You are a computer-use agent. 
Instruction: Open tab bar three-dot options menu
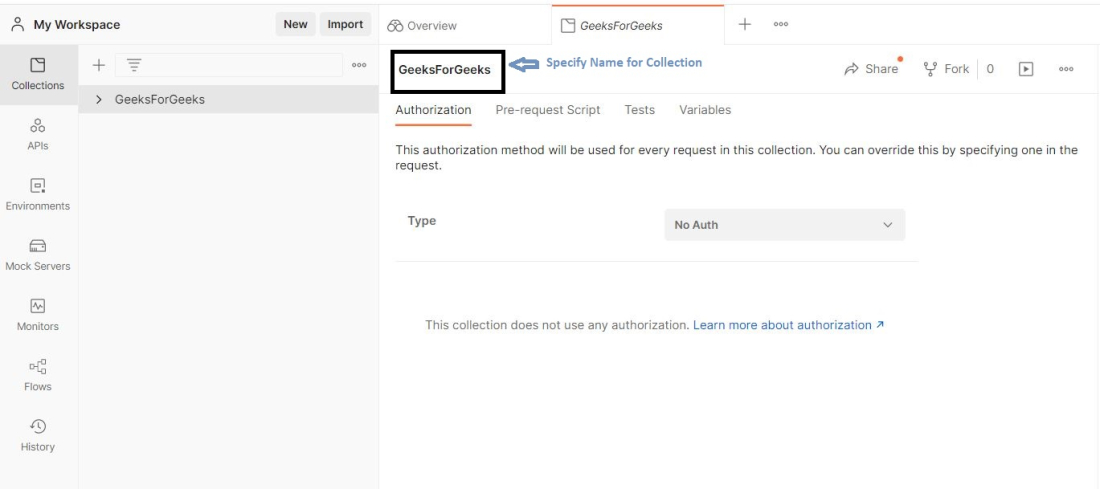pos(781,25)
